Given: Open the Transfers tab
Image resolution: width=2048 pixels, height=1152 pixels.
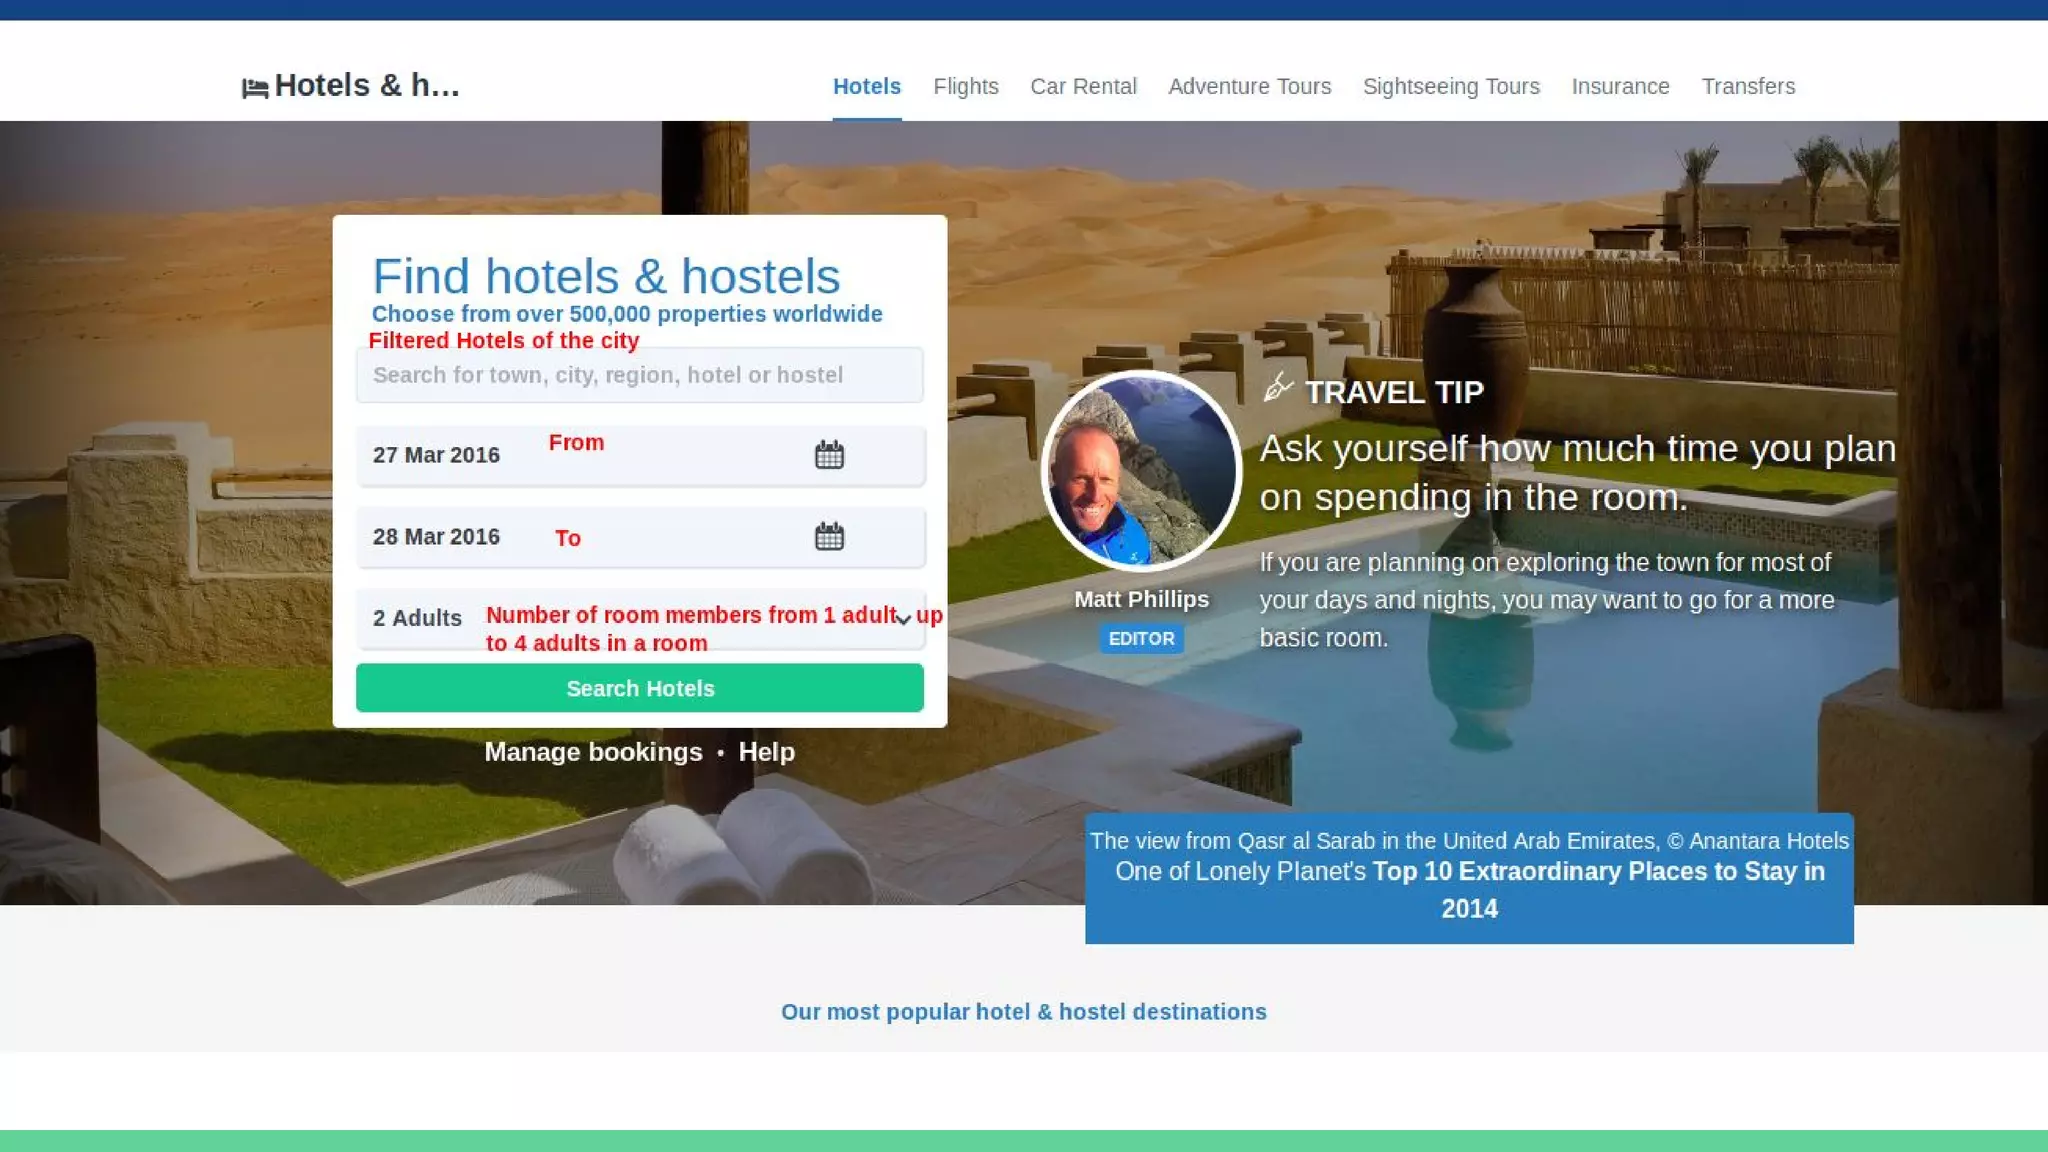Looking at the screenshot, I should click(1748, 87).
